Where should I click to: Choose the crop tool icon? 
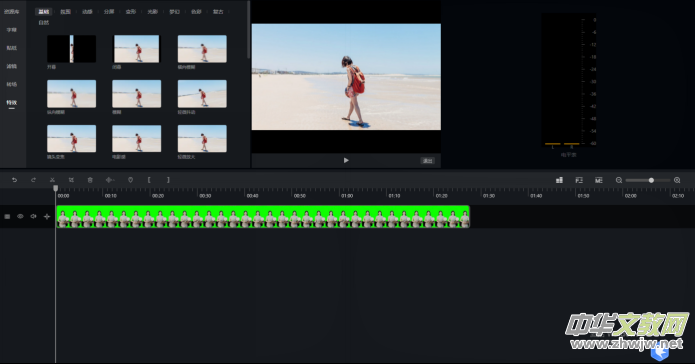point(71,180)
